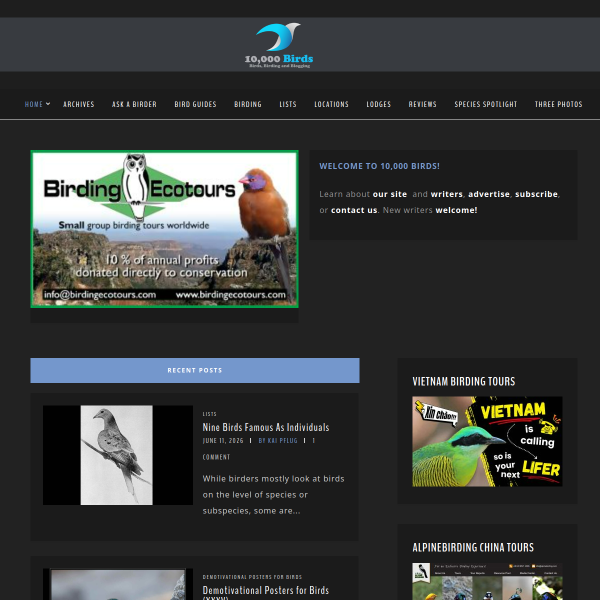Navigate to Locations
This screenshot has height=600, width=600.
coord(331,104)
